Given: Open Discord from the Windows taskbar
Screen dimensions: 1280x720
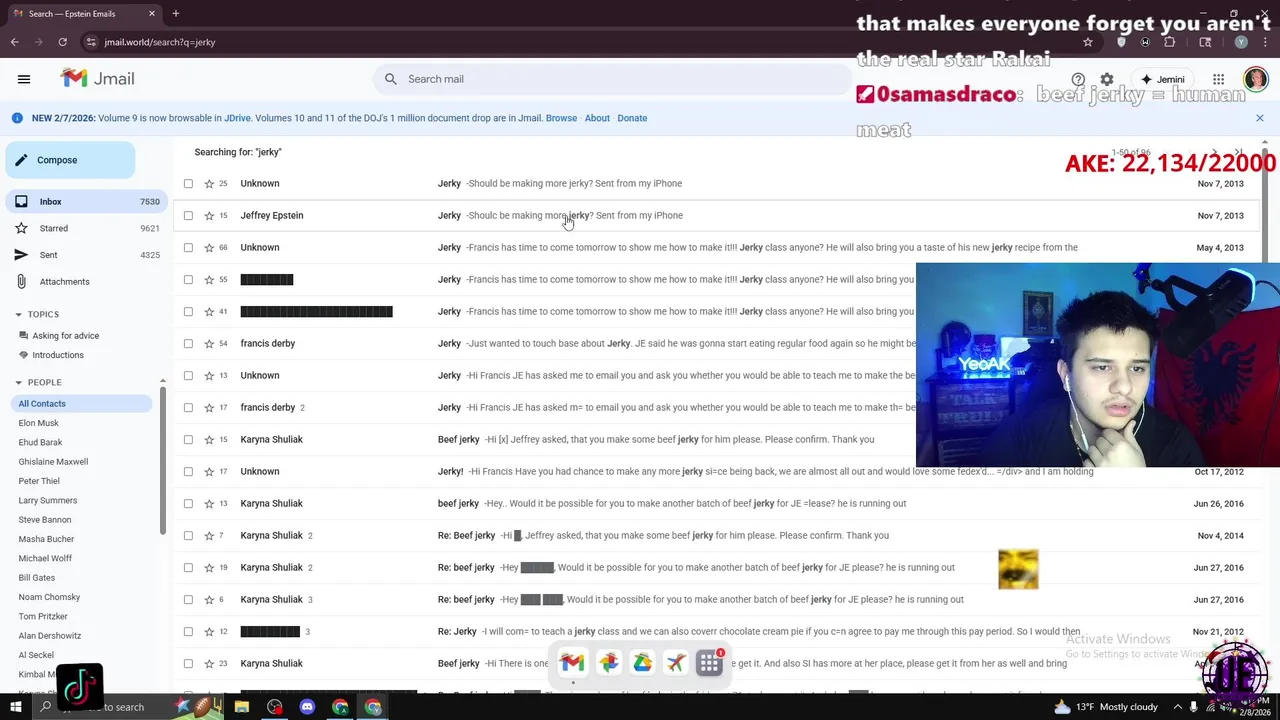Looking at the screenshot, I should click(x=307, y=707).
